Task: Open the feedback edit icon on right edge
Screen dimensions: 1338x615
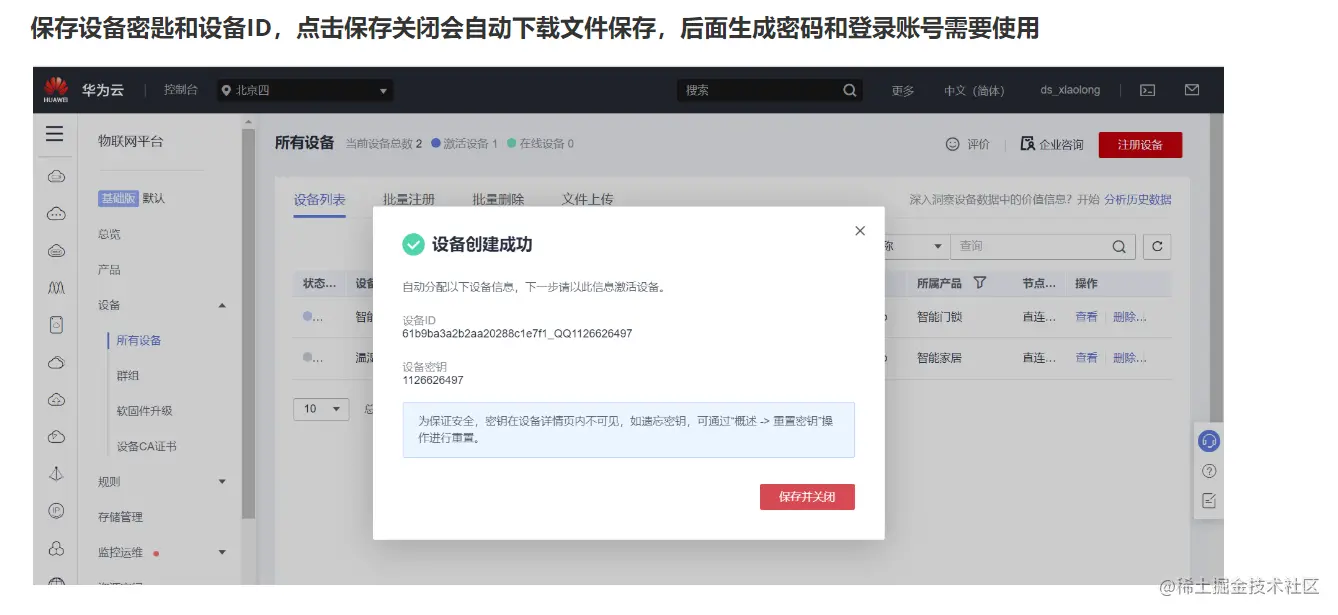Action: coord(1209,501)
